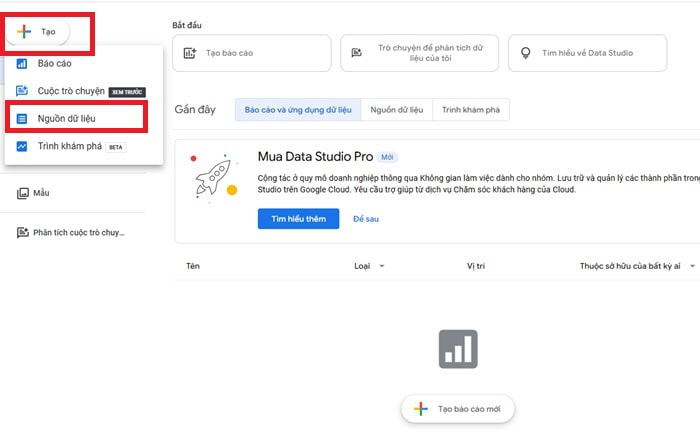Open Mẫu templates icon in sidebar
The image size is (700, 441).
[22, 193]
